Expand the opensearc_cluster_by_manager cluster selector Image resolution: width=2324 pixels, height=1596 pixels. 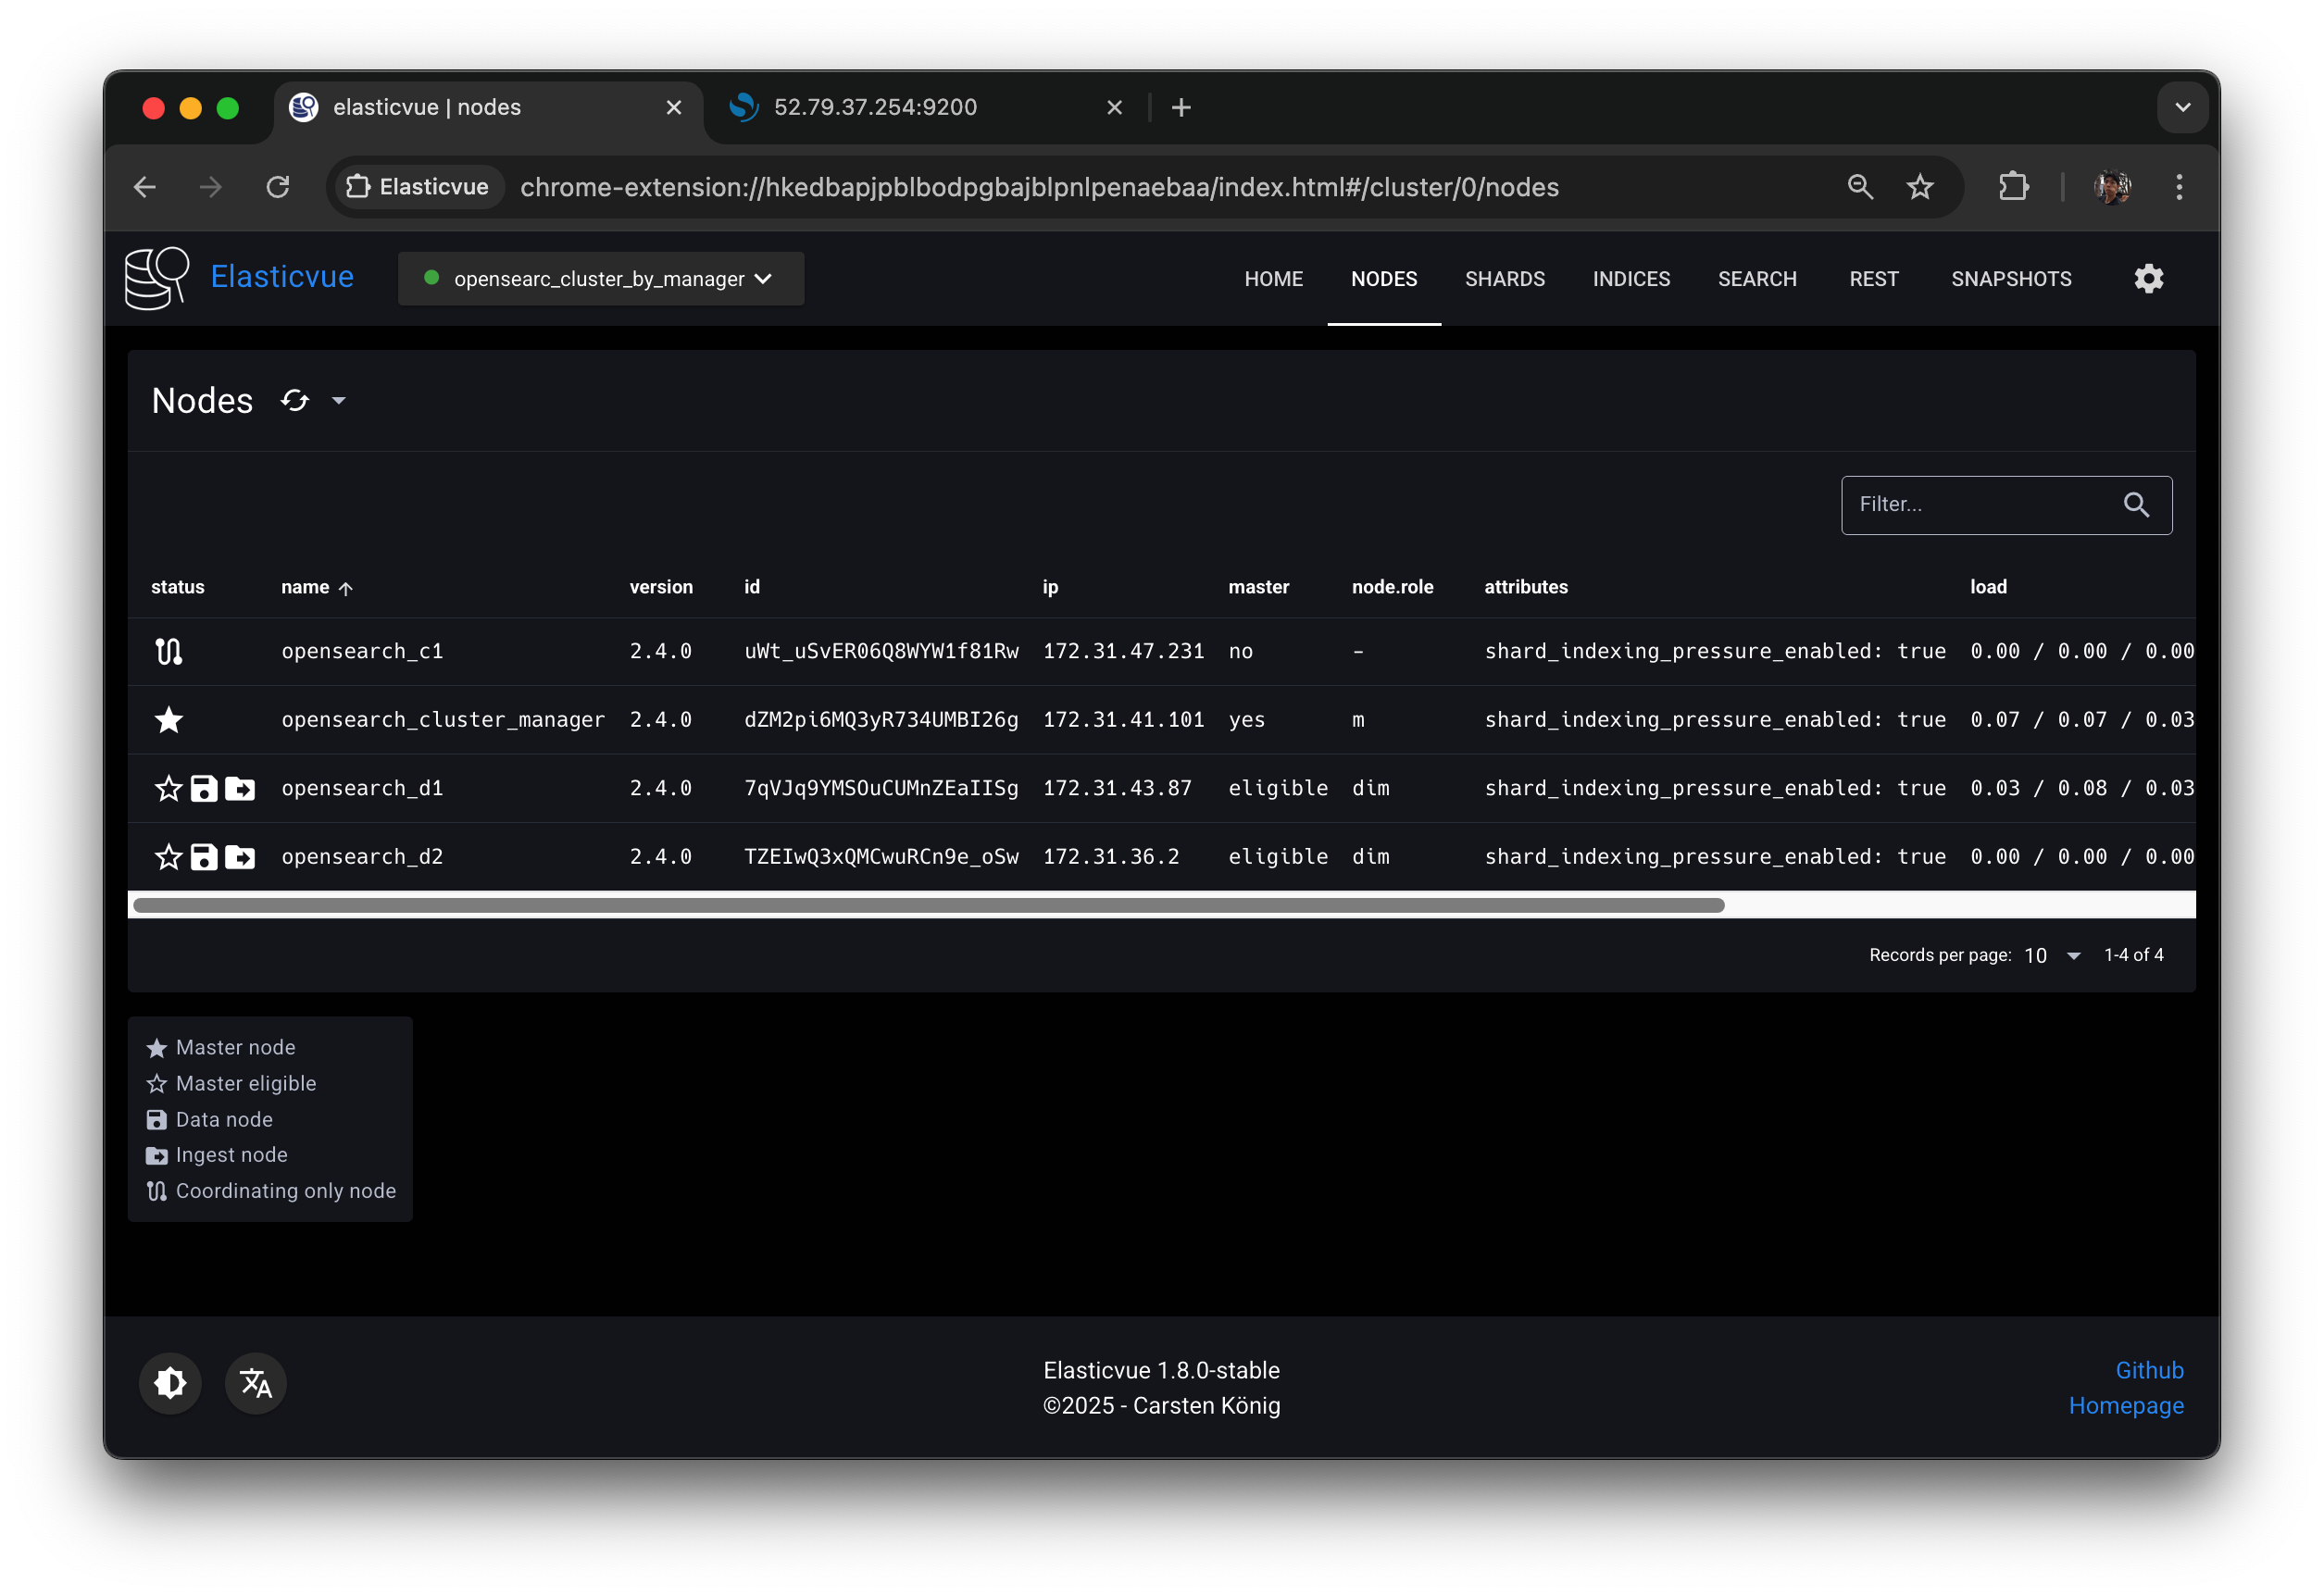[601, 279]
